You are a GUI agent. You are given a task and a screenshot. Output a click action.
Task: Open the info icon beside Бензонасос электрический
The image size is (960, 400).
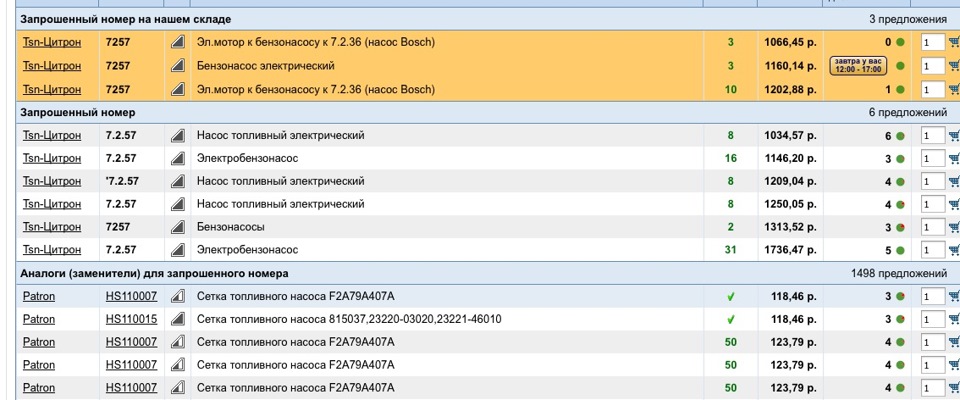pyautogui.click(x=177, y=66)
